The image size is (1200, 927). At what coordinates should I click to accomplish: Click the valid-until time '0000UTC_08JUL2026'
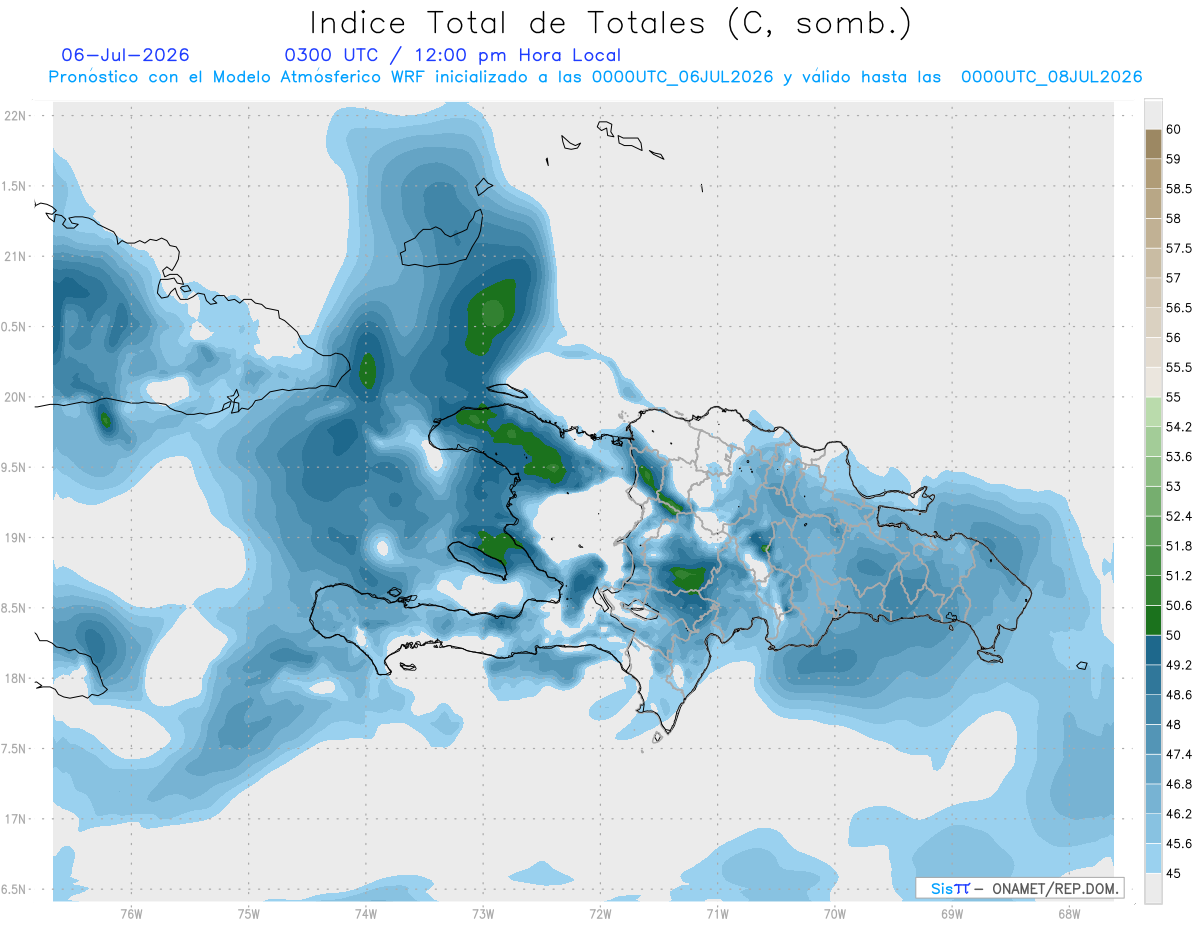coord(1052,77)
